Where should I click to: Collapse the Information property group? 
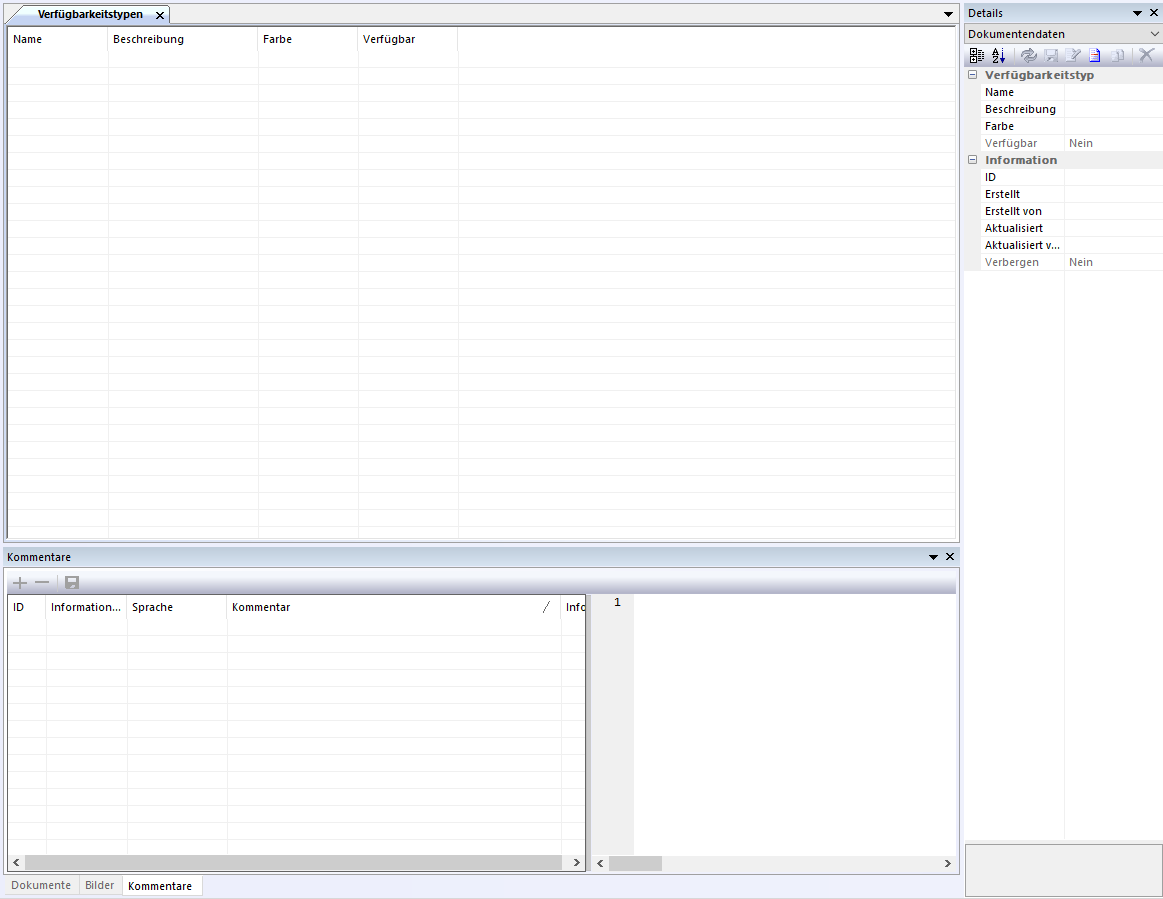(973, 160)
